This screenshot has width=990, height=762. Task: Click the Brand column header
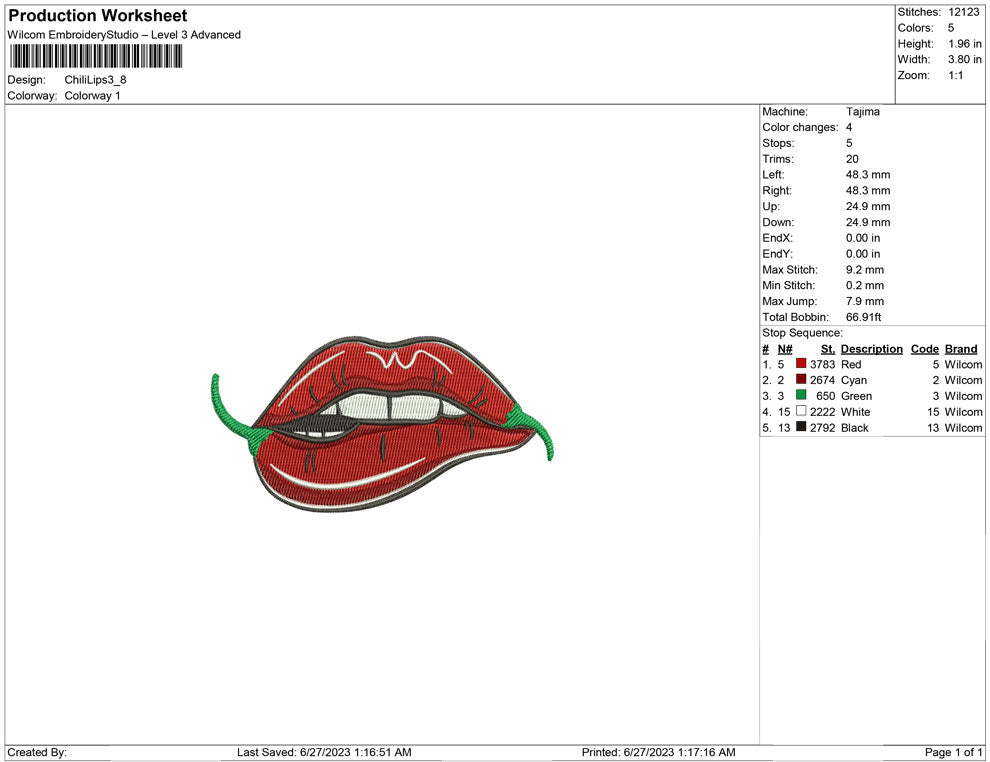[960, 348]
